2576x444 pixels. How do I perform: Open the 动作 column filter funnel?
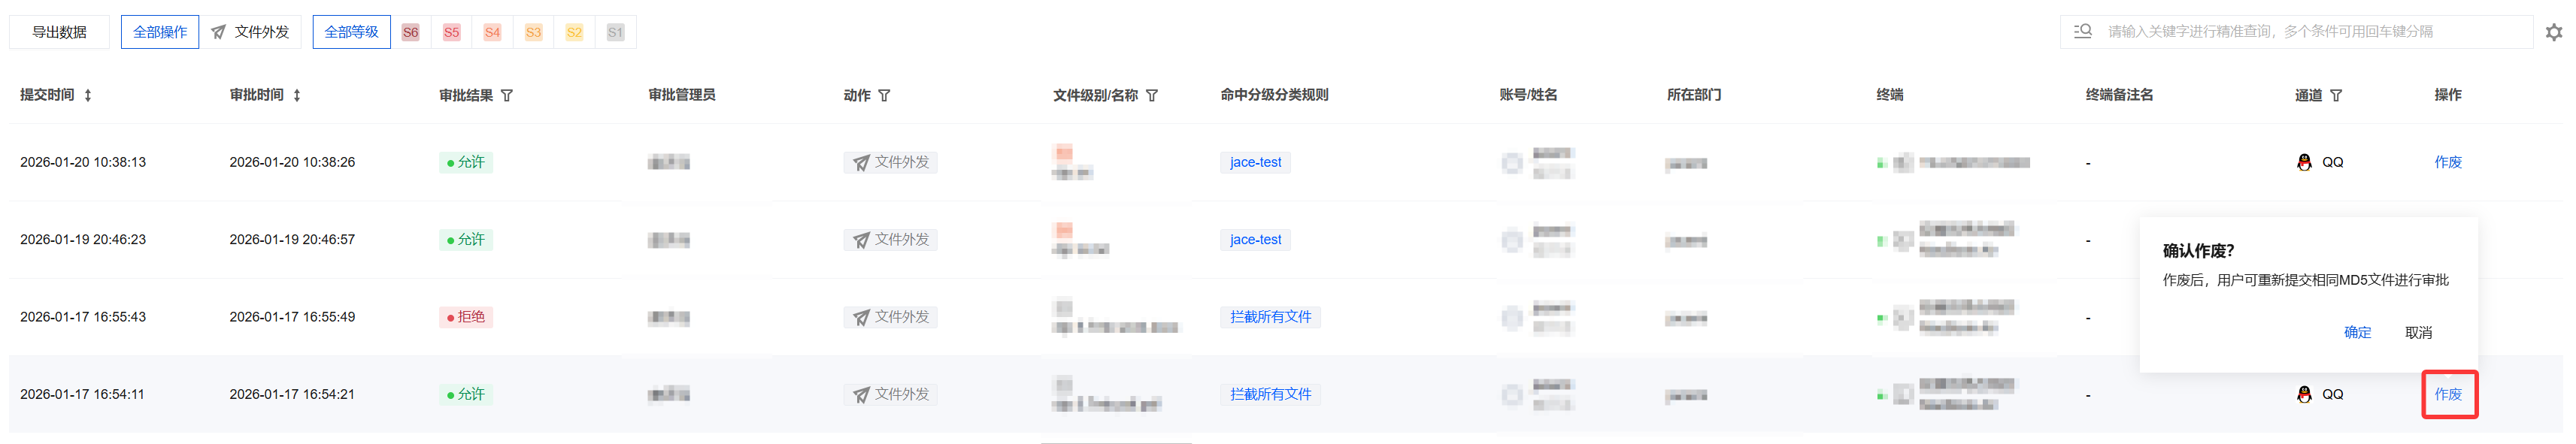(x=884, y=96)
